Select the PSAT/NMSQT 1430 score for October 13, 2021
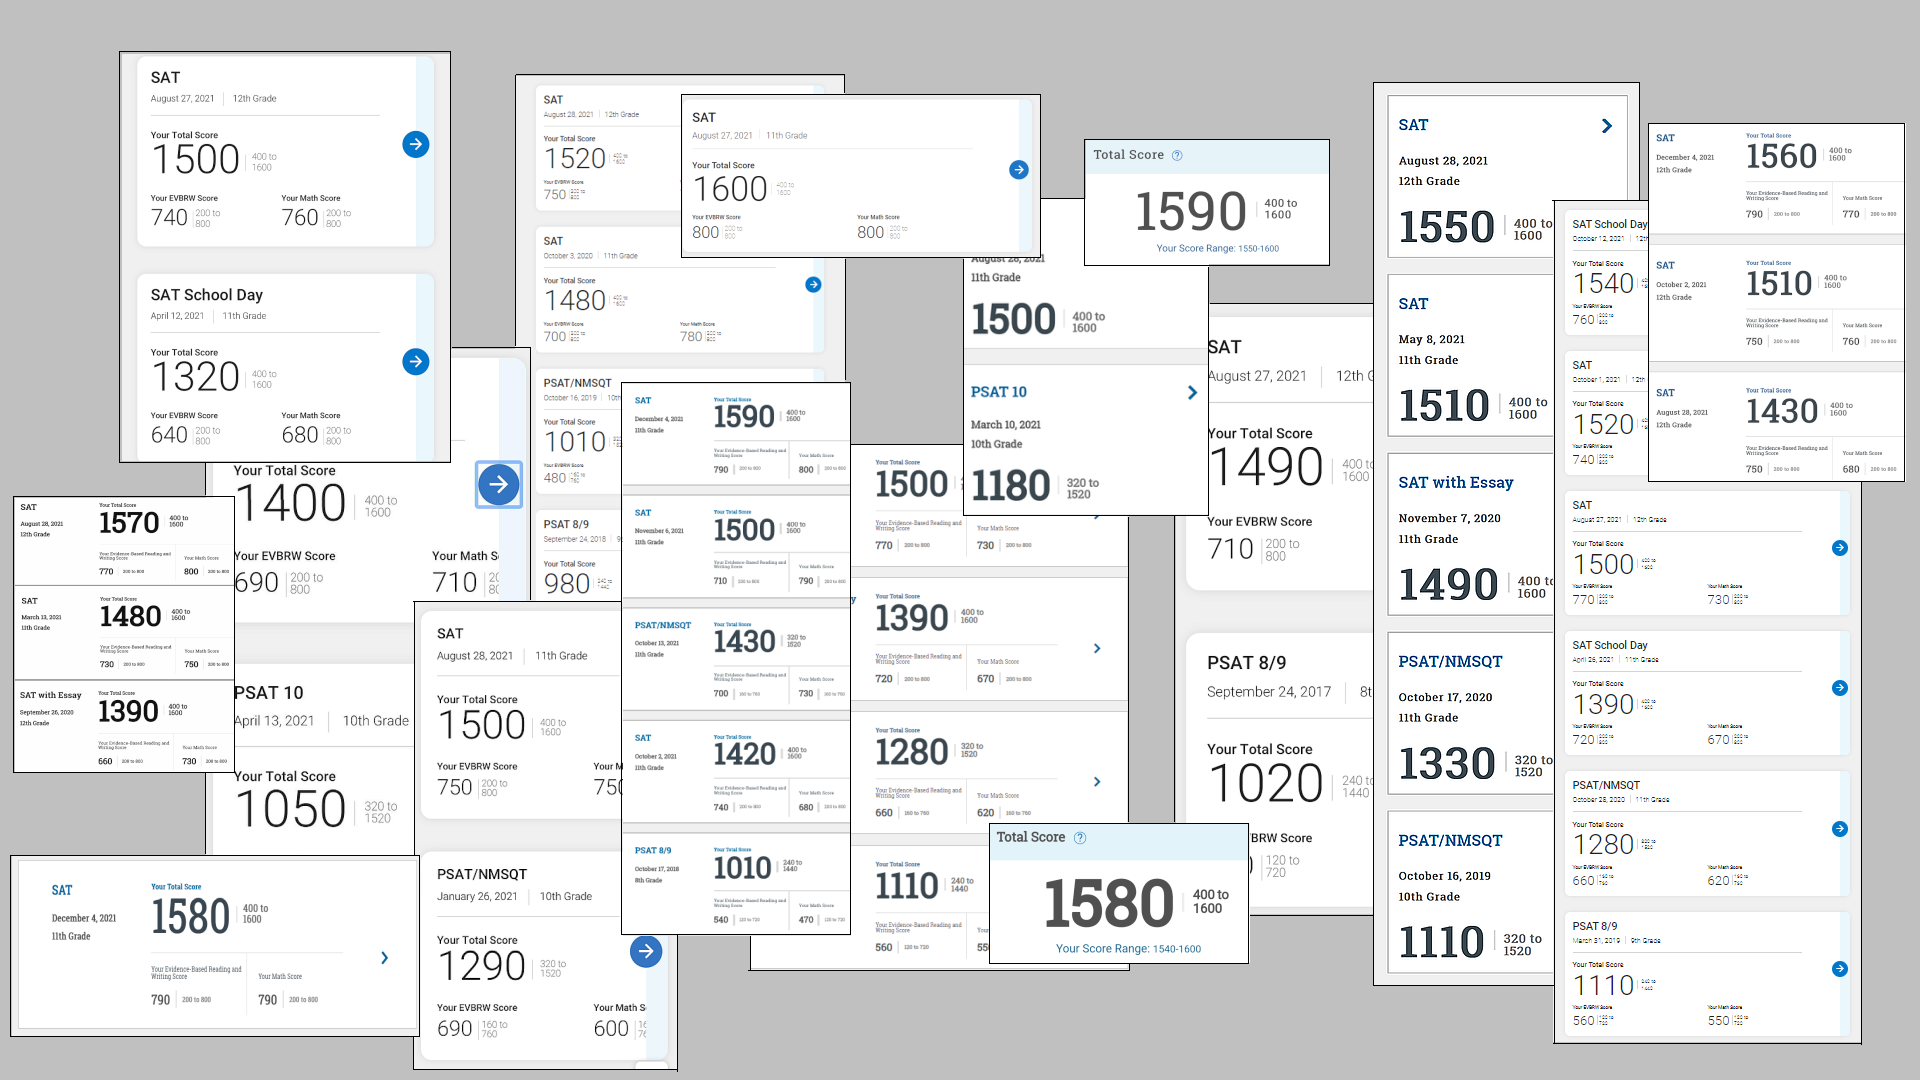 point(744,642)
